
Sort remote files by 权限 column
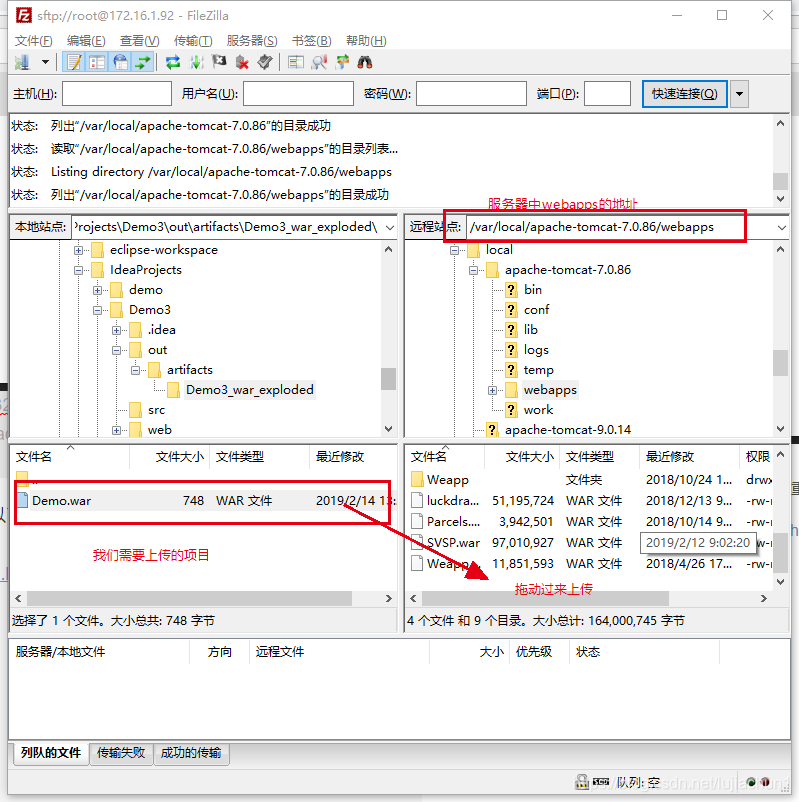point(757,456)
